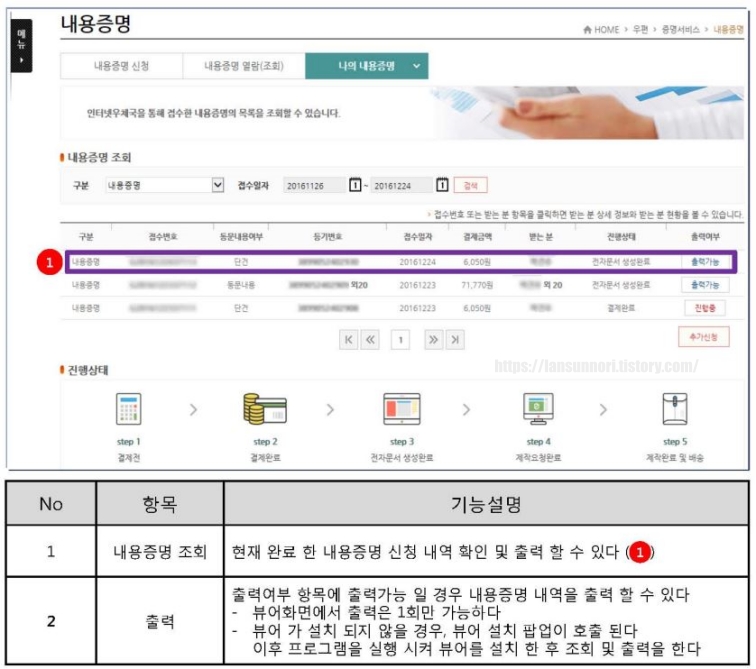Click the step 4 monitor icon
756x669 pixels.
click(538, 409)
